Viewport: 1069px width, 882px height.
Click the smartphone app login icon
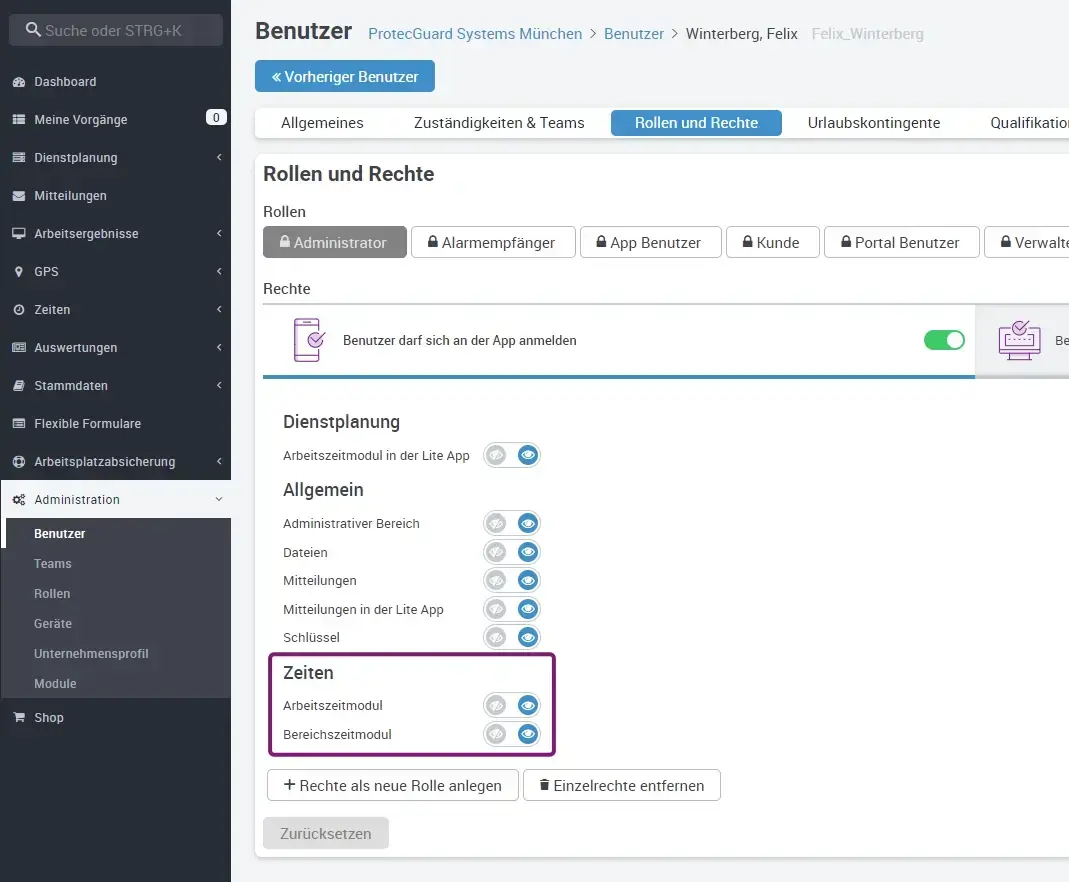(308, 340)
